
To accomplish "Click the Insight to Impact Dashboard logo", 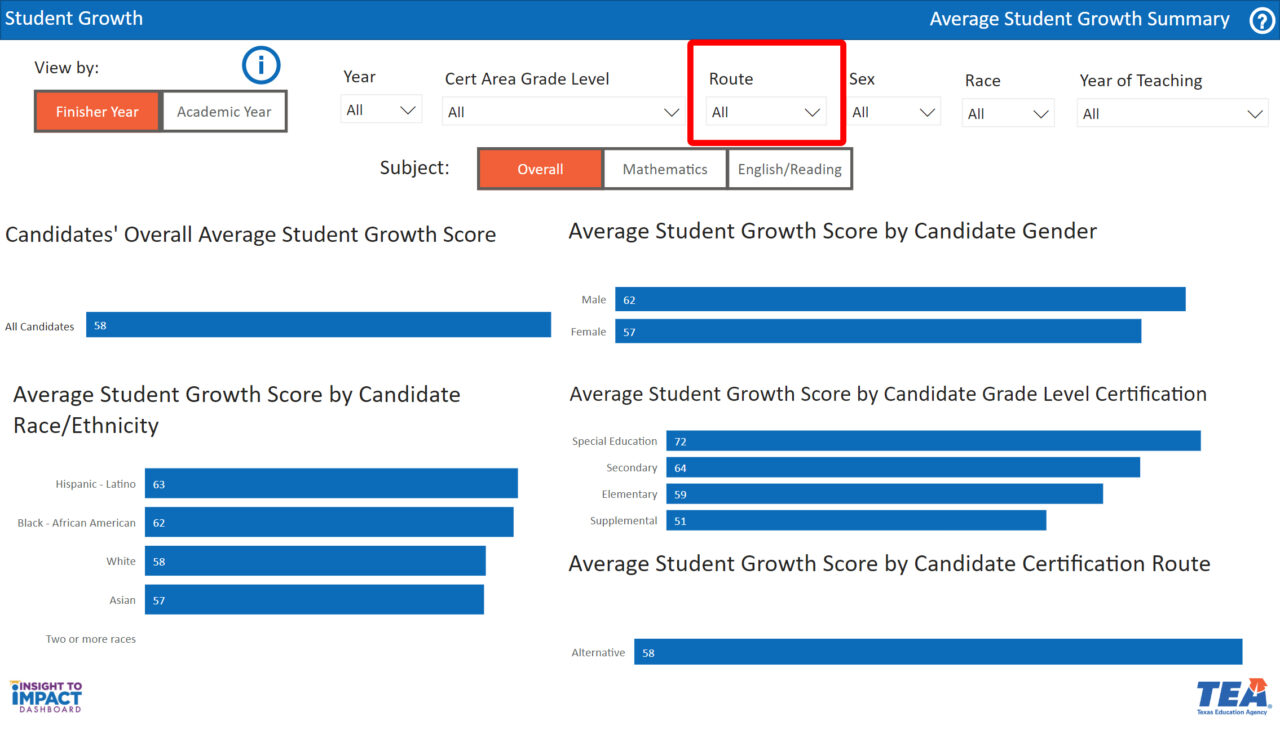I will [45, 696].
